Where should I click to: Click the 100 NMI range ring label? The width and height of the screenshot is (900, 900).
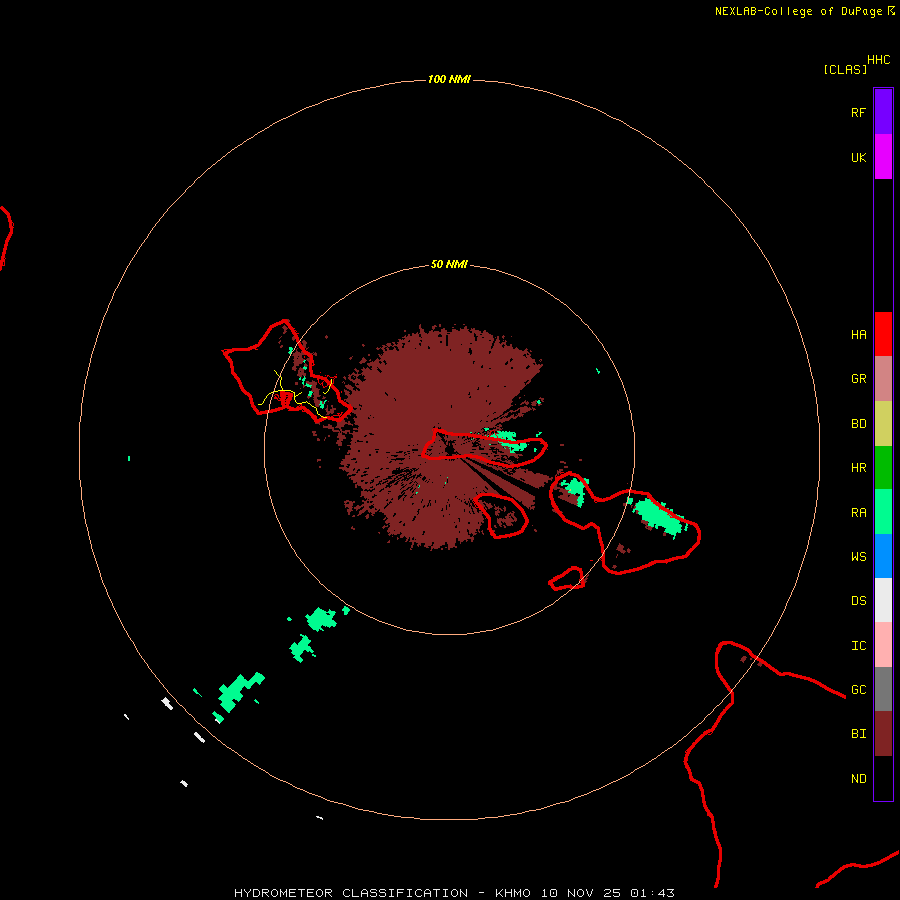[449, 79]
